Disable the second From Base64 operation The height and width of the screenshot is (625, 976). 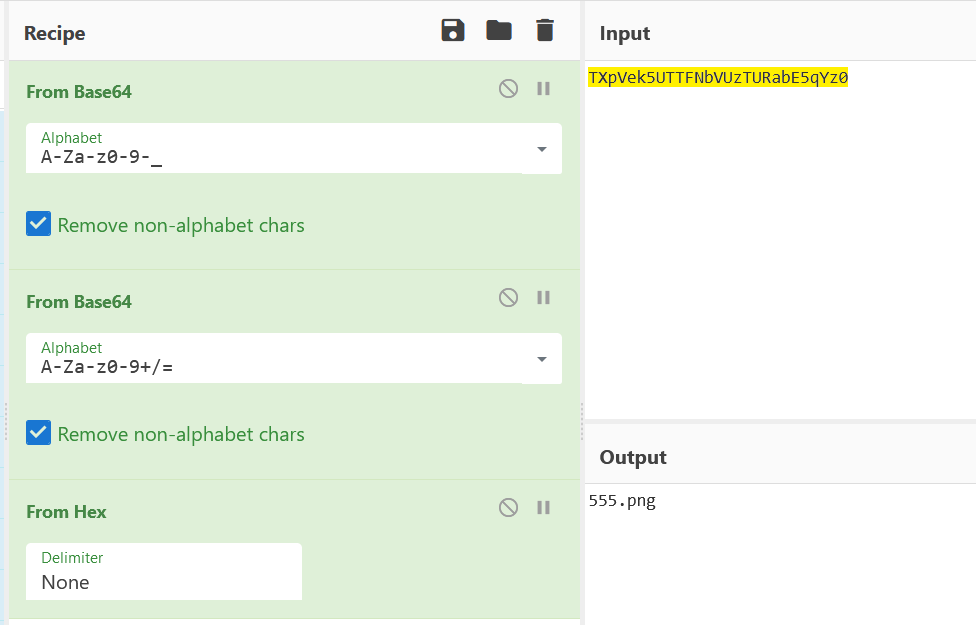click(x=508, y=298)
